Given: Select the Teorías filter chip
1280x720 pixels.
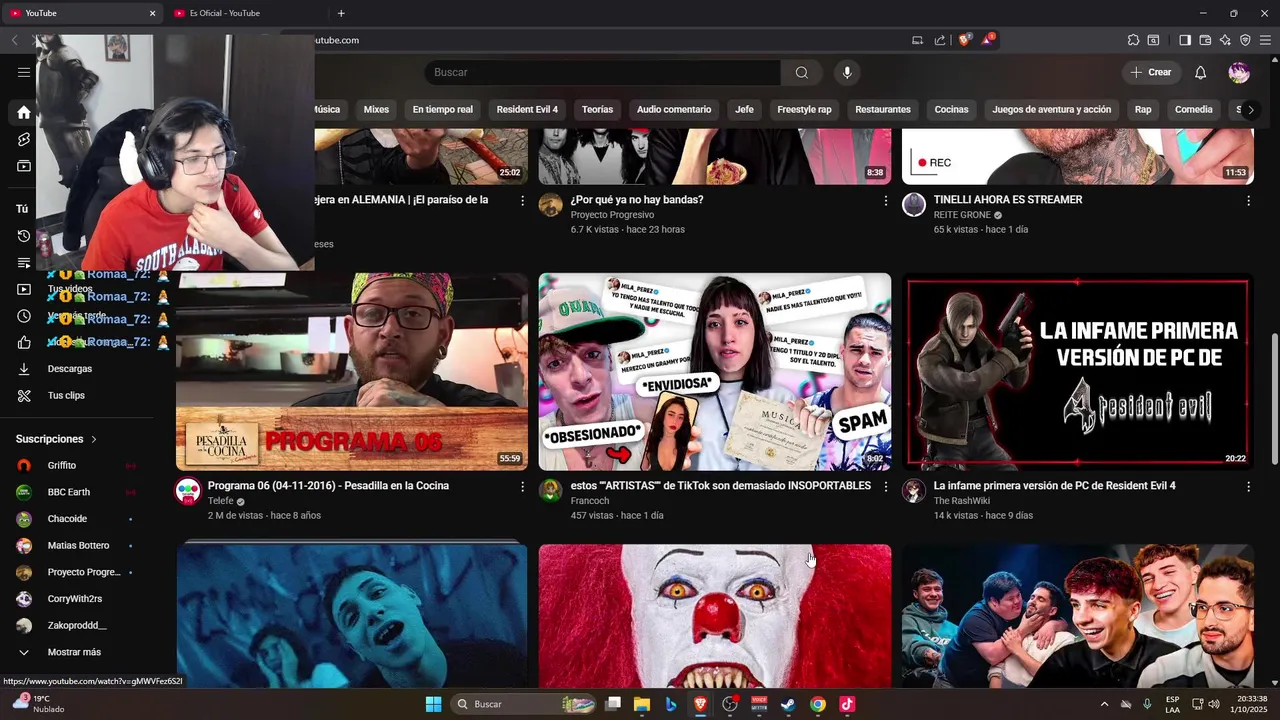Looking at the screenshot, I should point(597,110).
